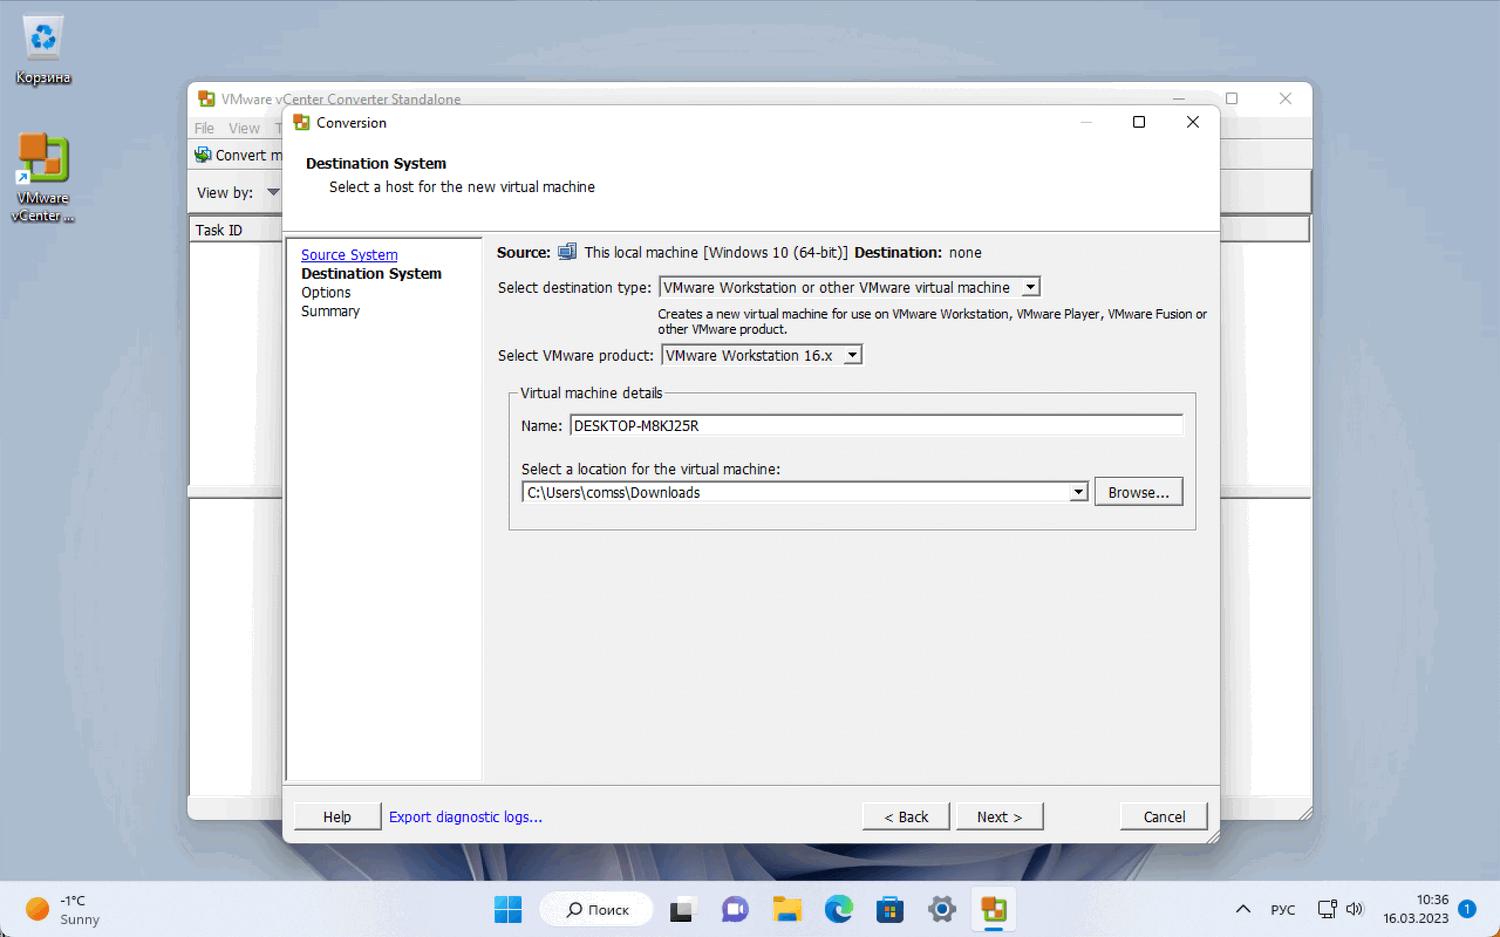Cancel the conversion wizard
Screen dimensions: 1500x937
click(x=1164, y=817)
